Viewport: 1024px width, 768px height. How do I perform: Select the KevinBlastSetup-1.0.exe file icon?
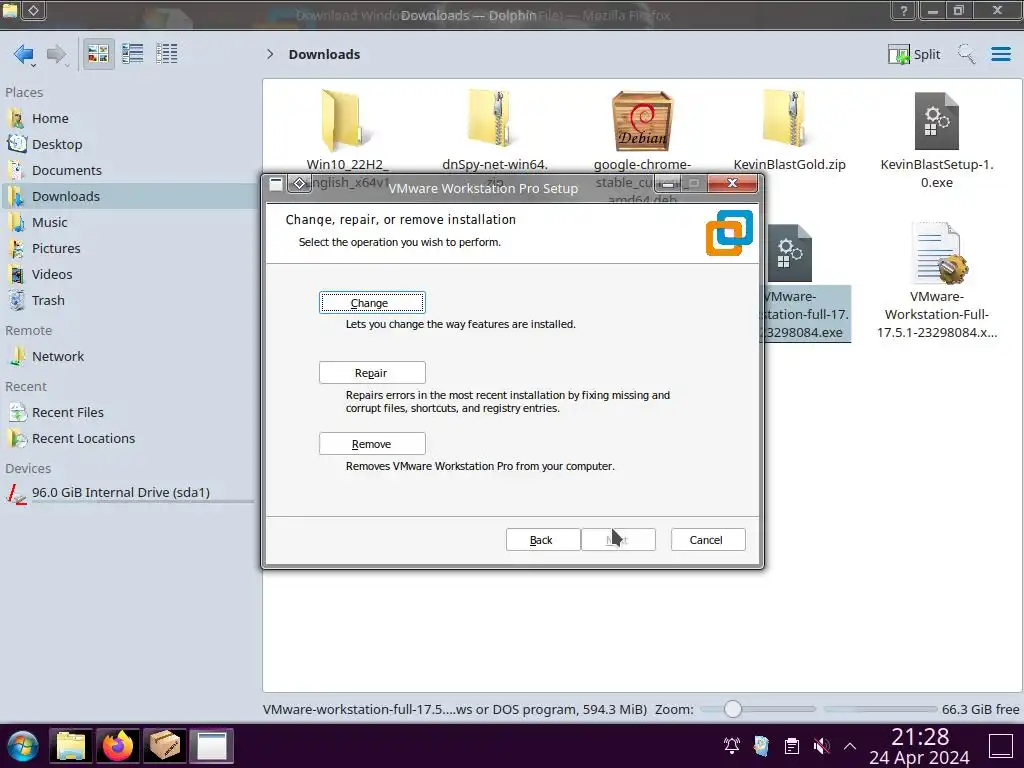pos(936,121)
